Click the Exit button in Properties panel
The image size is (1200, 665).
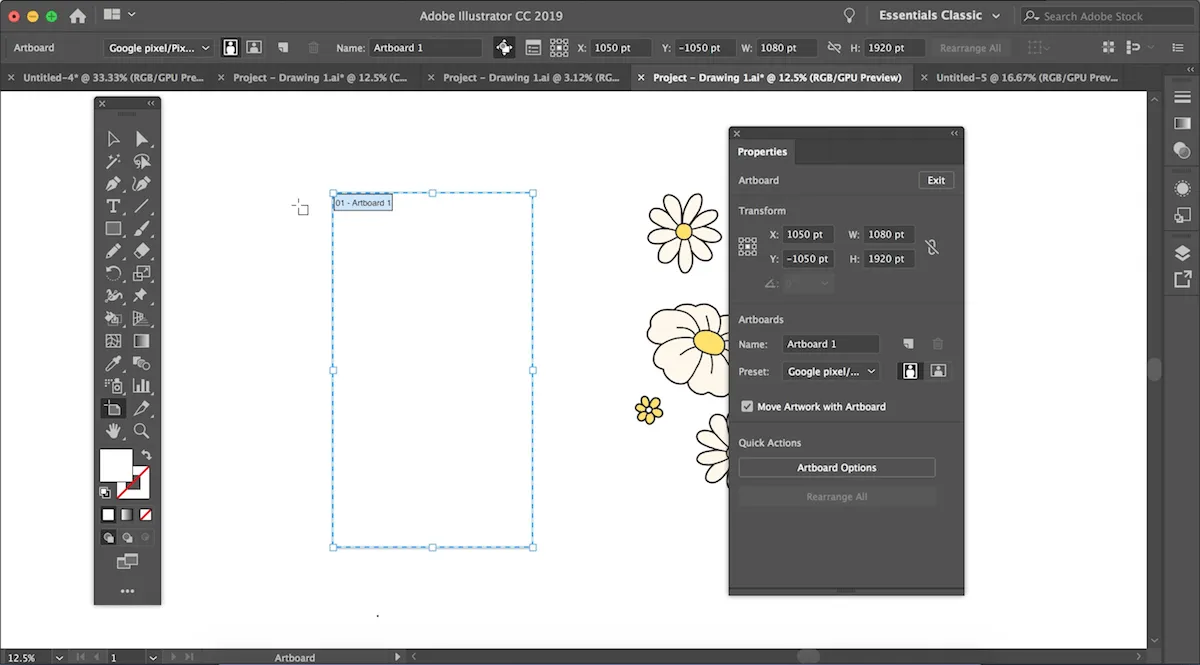click(x=936, y=180)
